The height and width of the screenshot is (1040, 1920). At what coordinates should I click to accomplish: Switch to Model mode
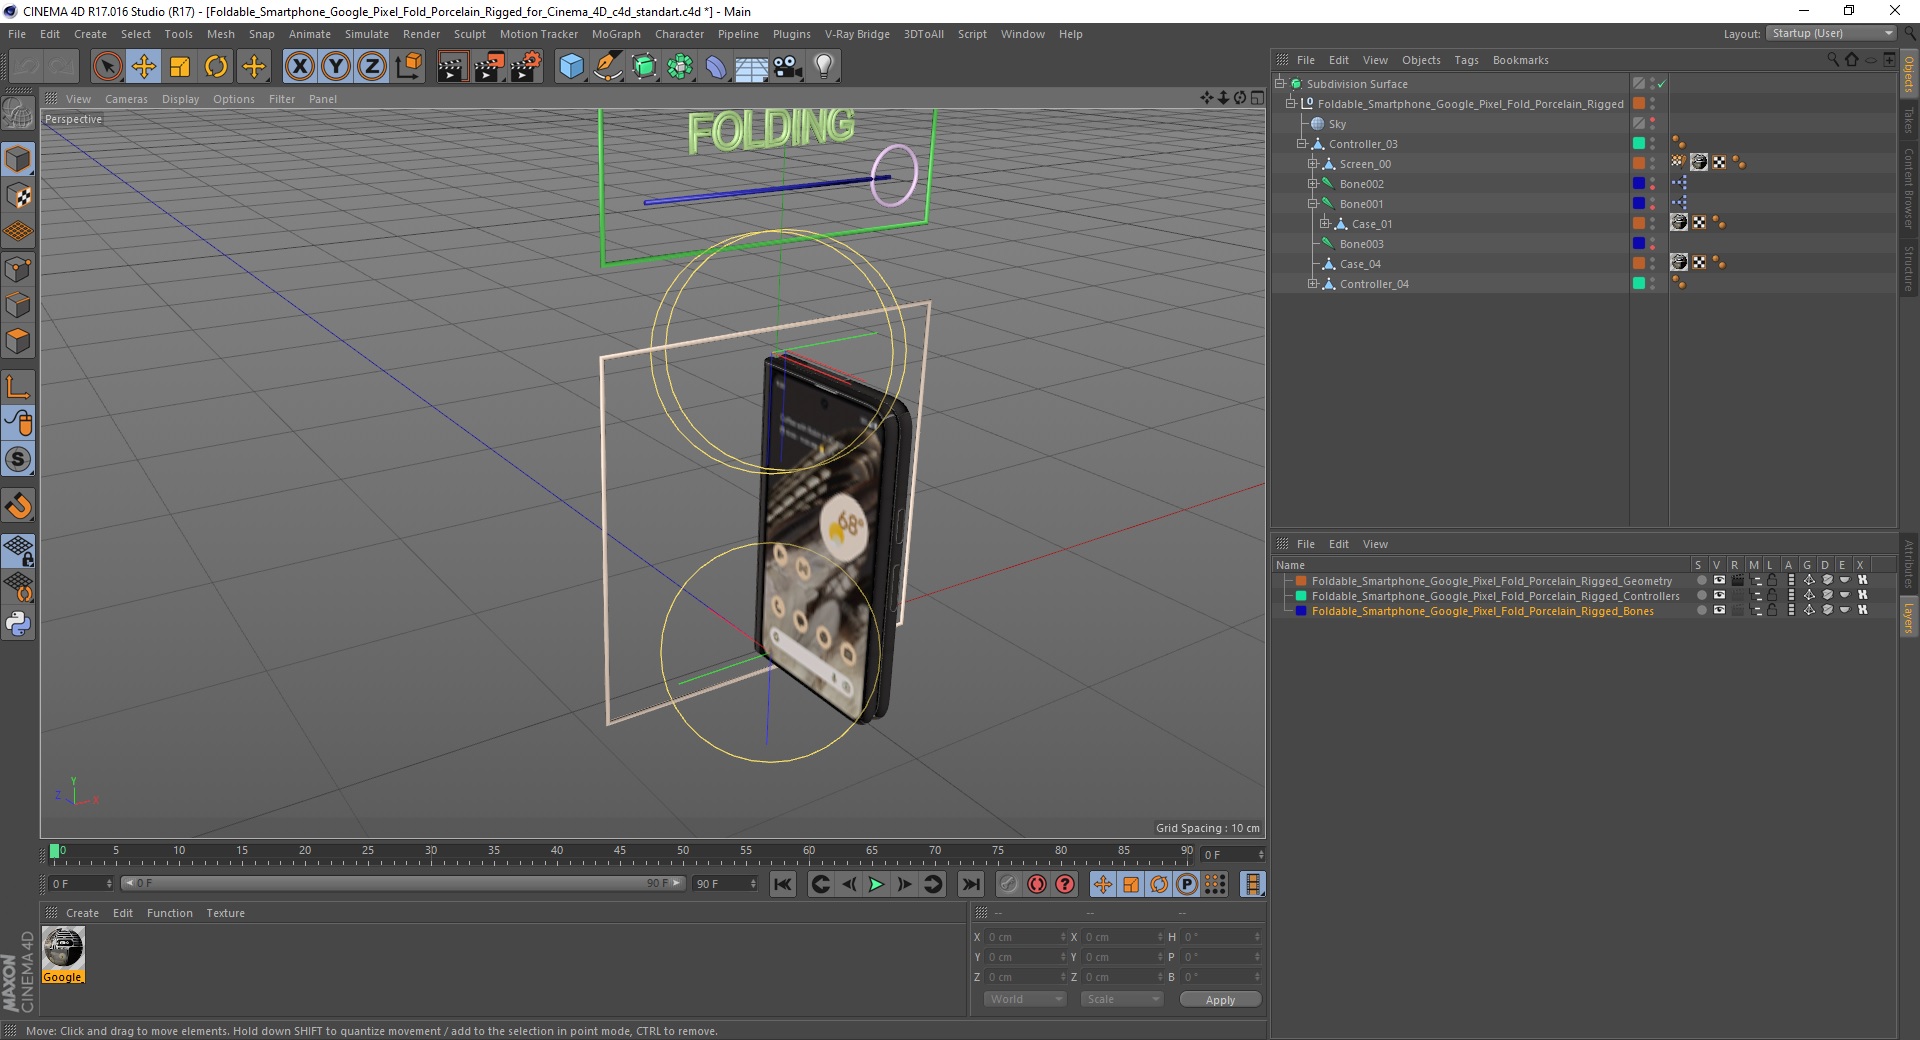coord(18,159)
